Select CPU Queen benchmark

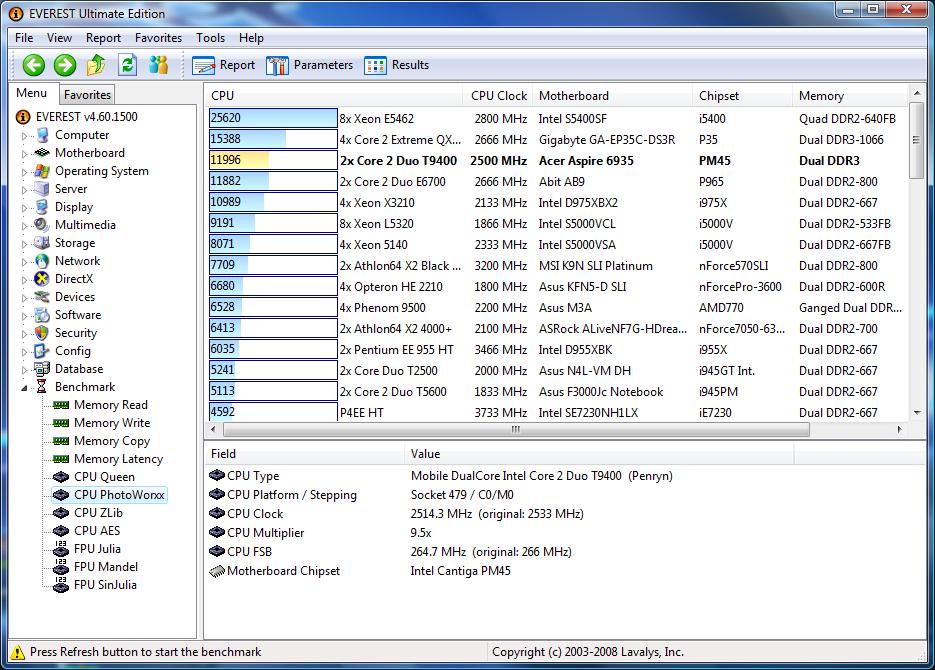click(104, 477)
